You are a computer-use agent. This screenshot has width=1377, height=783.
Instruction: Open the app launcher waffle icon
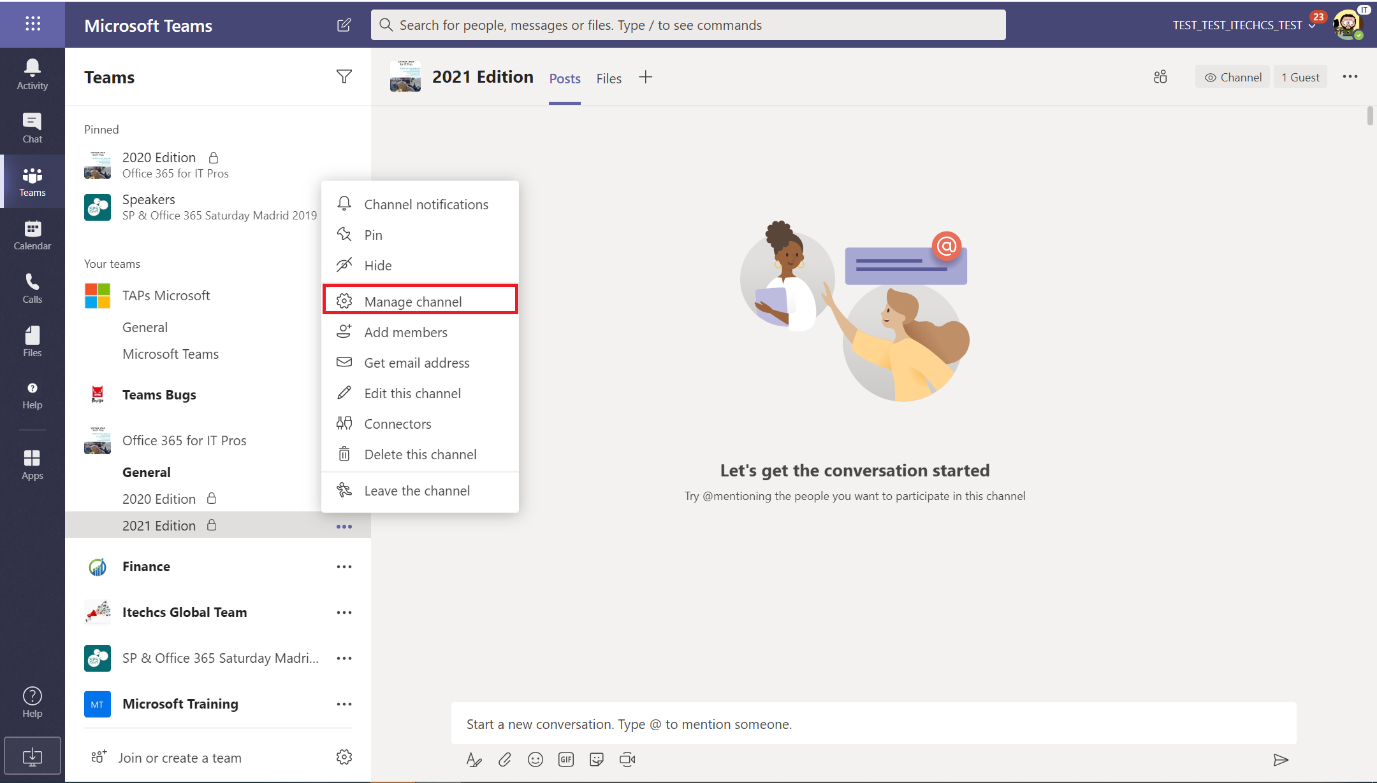[x=32, y=24]
